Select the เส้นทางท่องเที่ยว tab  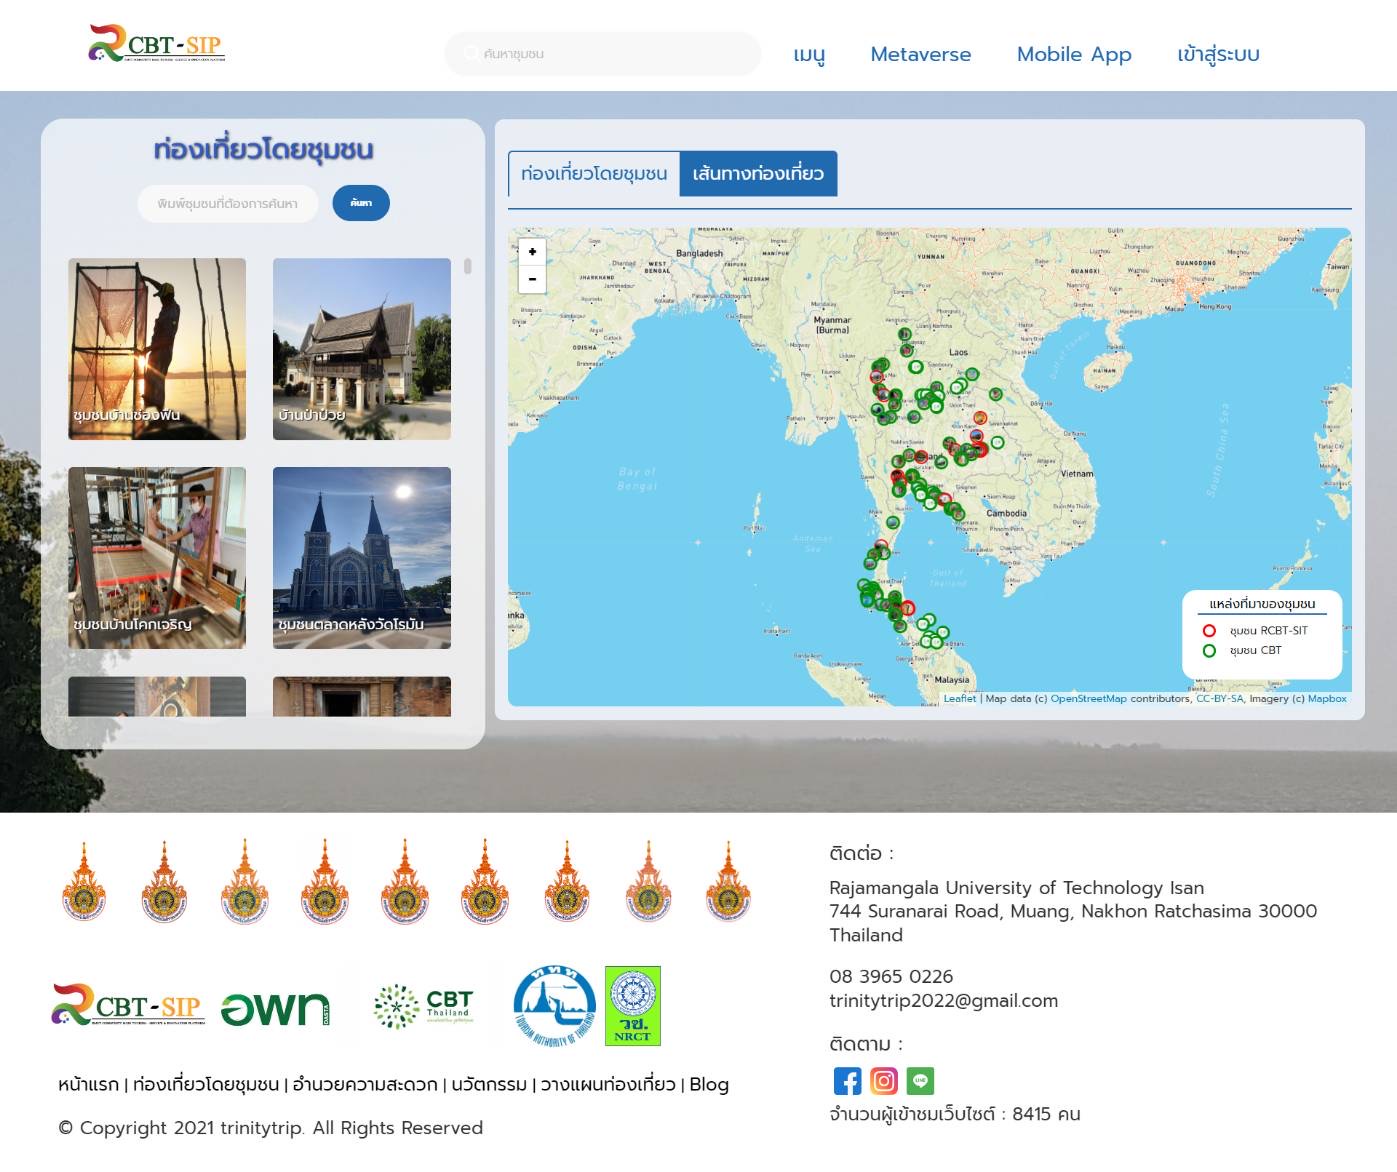point(758,173)
